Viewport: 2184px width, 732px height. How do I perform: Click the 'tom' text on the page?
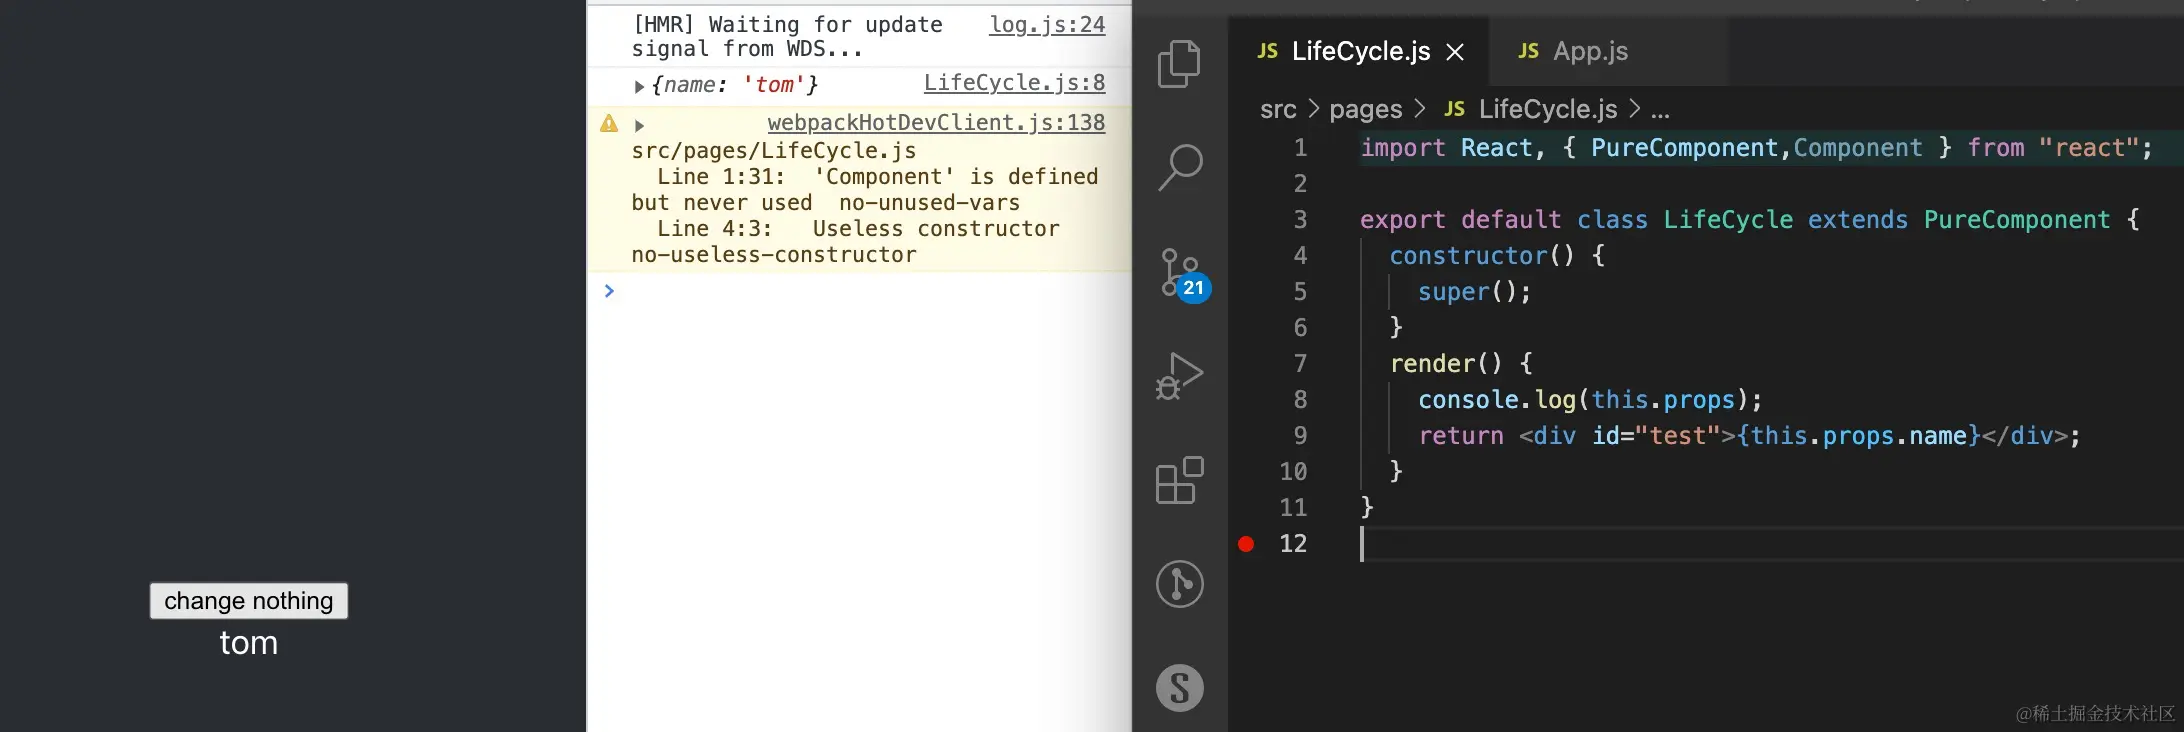[249, 643]
